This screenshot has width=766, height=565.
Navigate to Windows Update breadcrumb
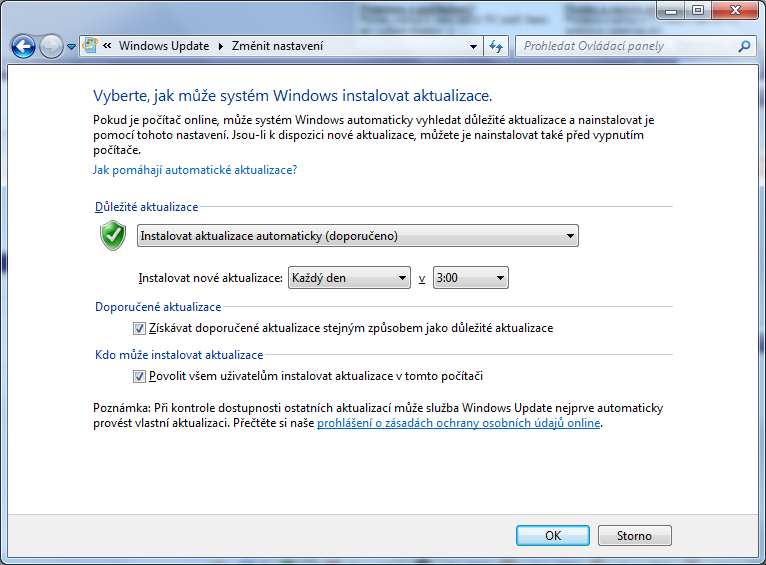(164, 46)
